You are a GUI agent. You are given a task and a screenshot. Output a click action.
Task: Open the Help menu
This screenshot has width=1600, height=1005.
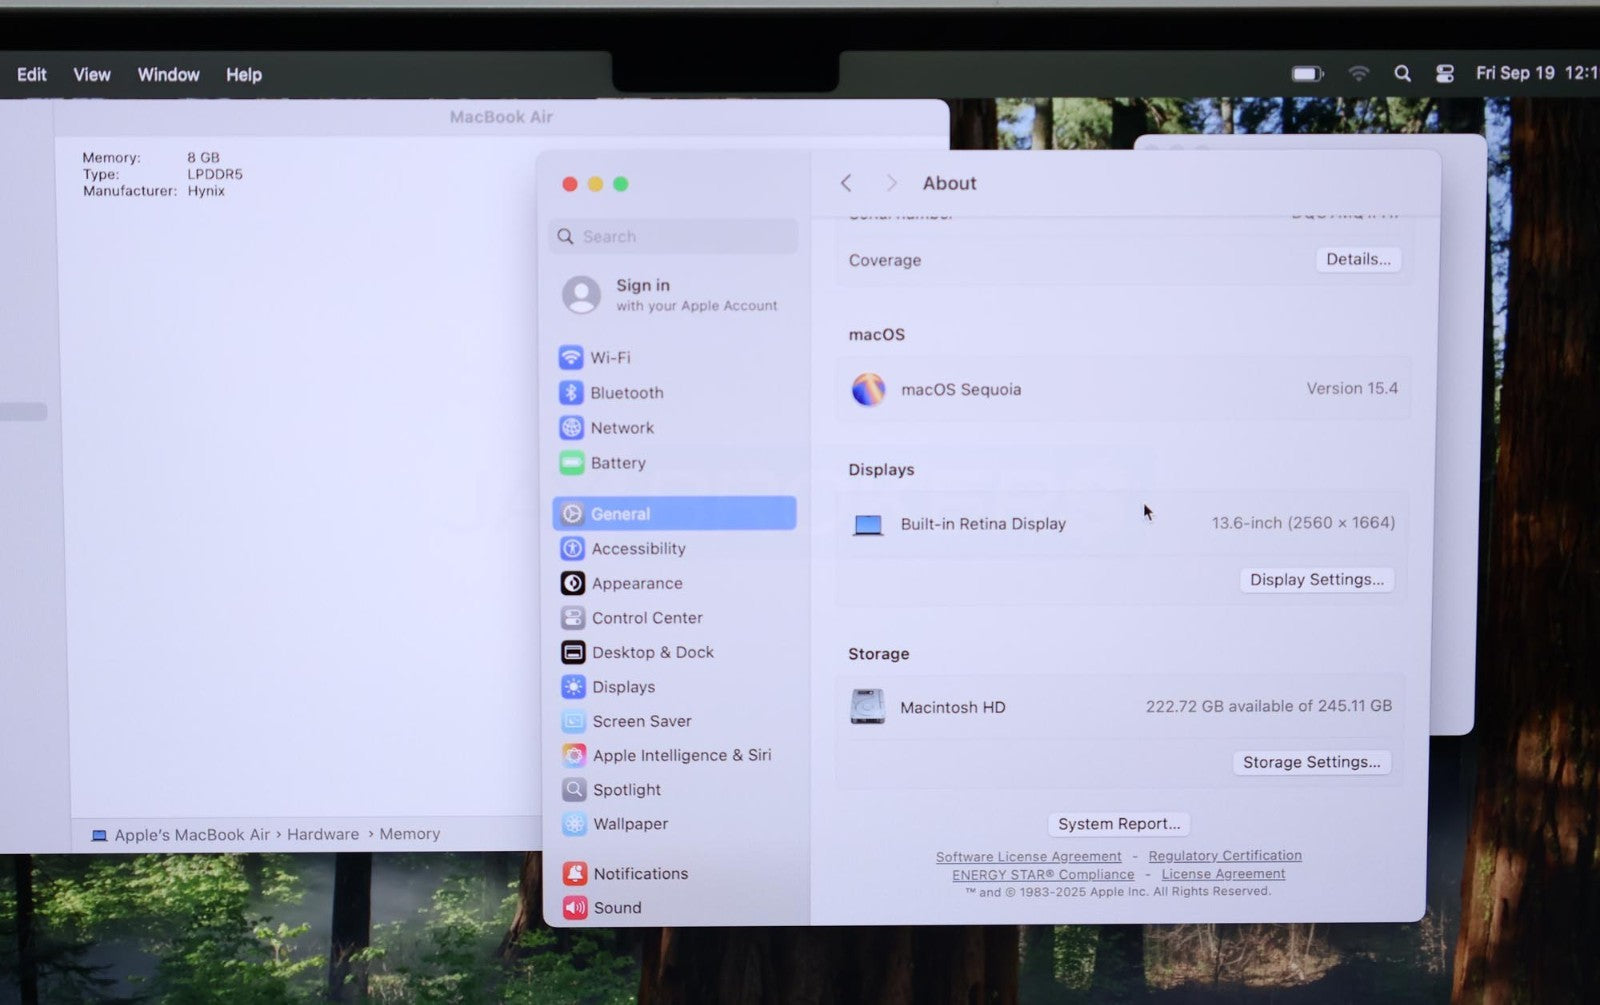[x=243, y=75]
